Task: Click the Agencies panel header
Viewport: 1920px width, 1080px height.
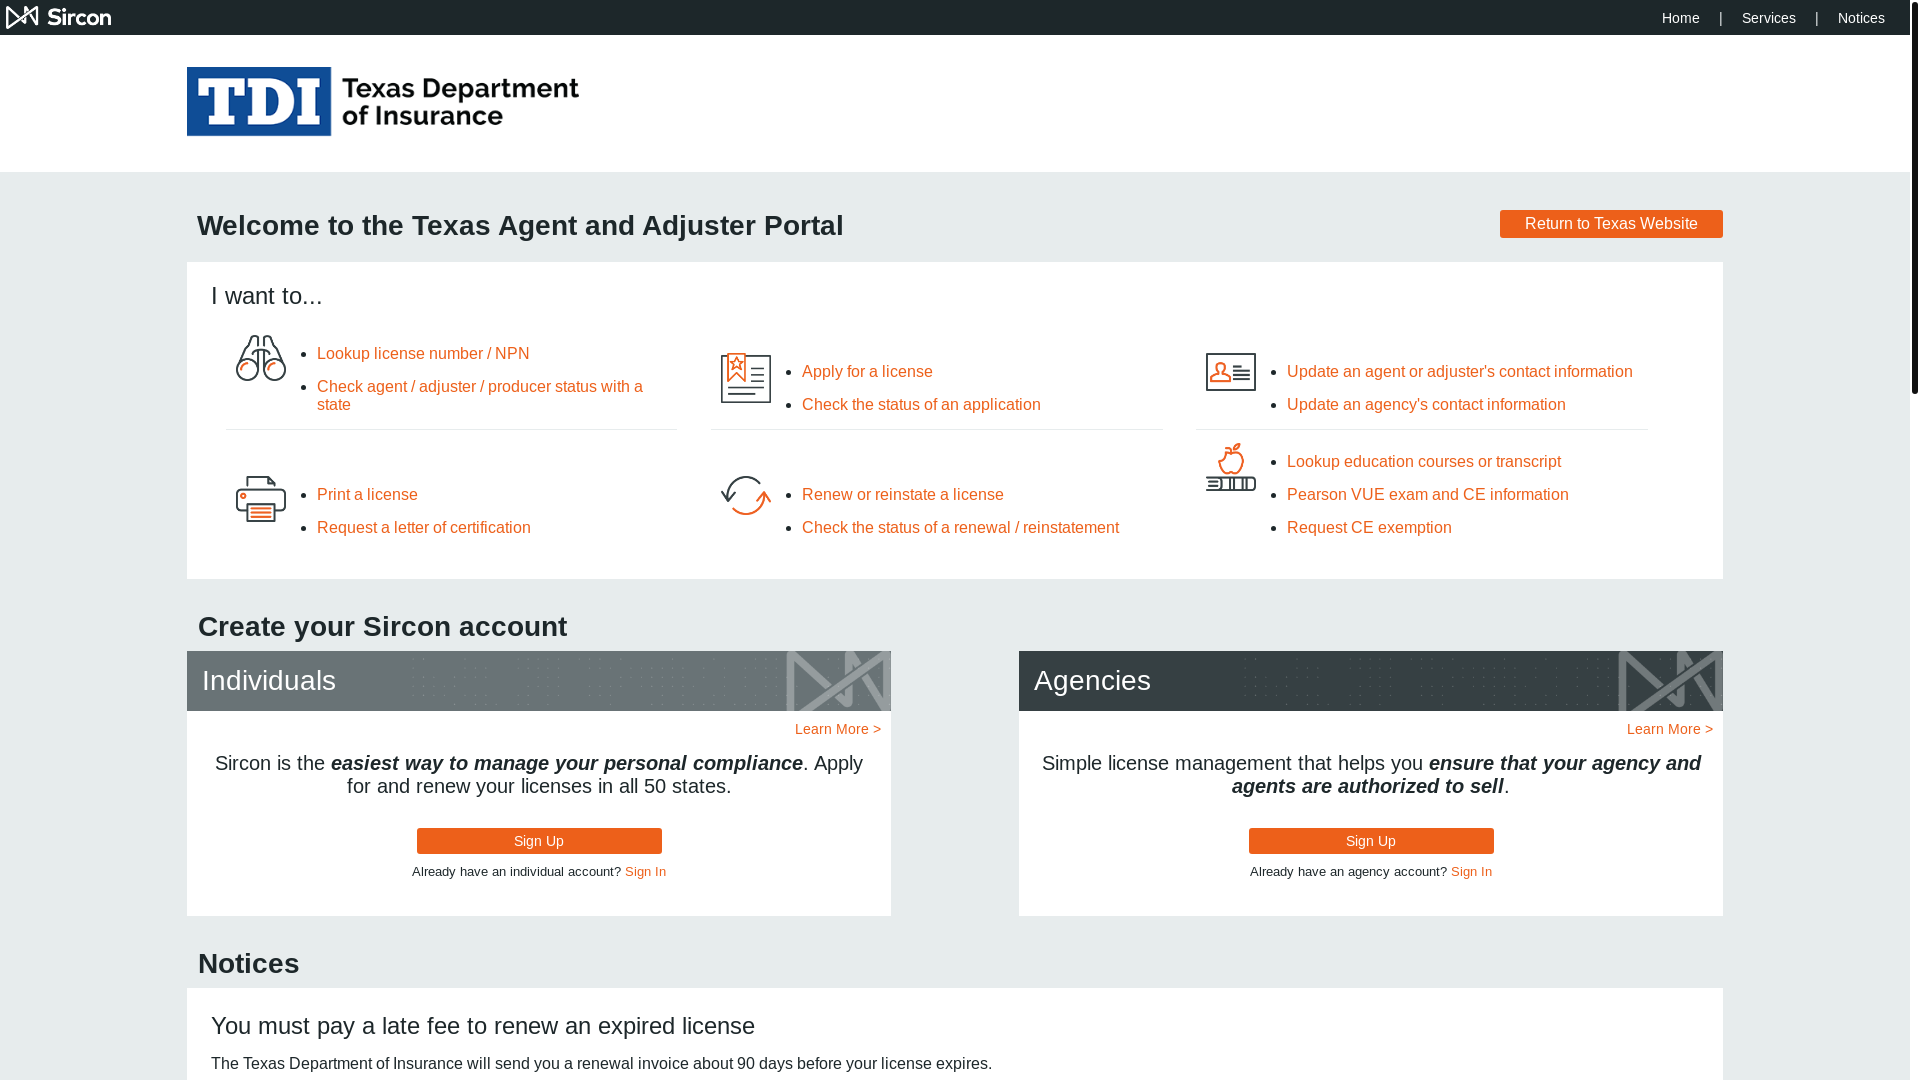Action: tap(1371, 681)
